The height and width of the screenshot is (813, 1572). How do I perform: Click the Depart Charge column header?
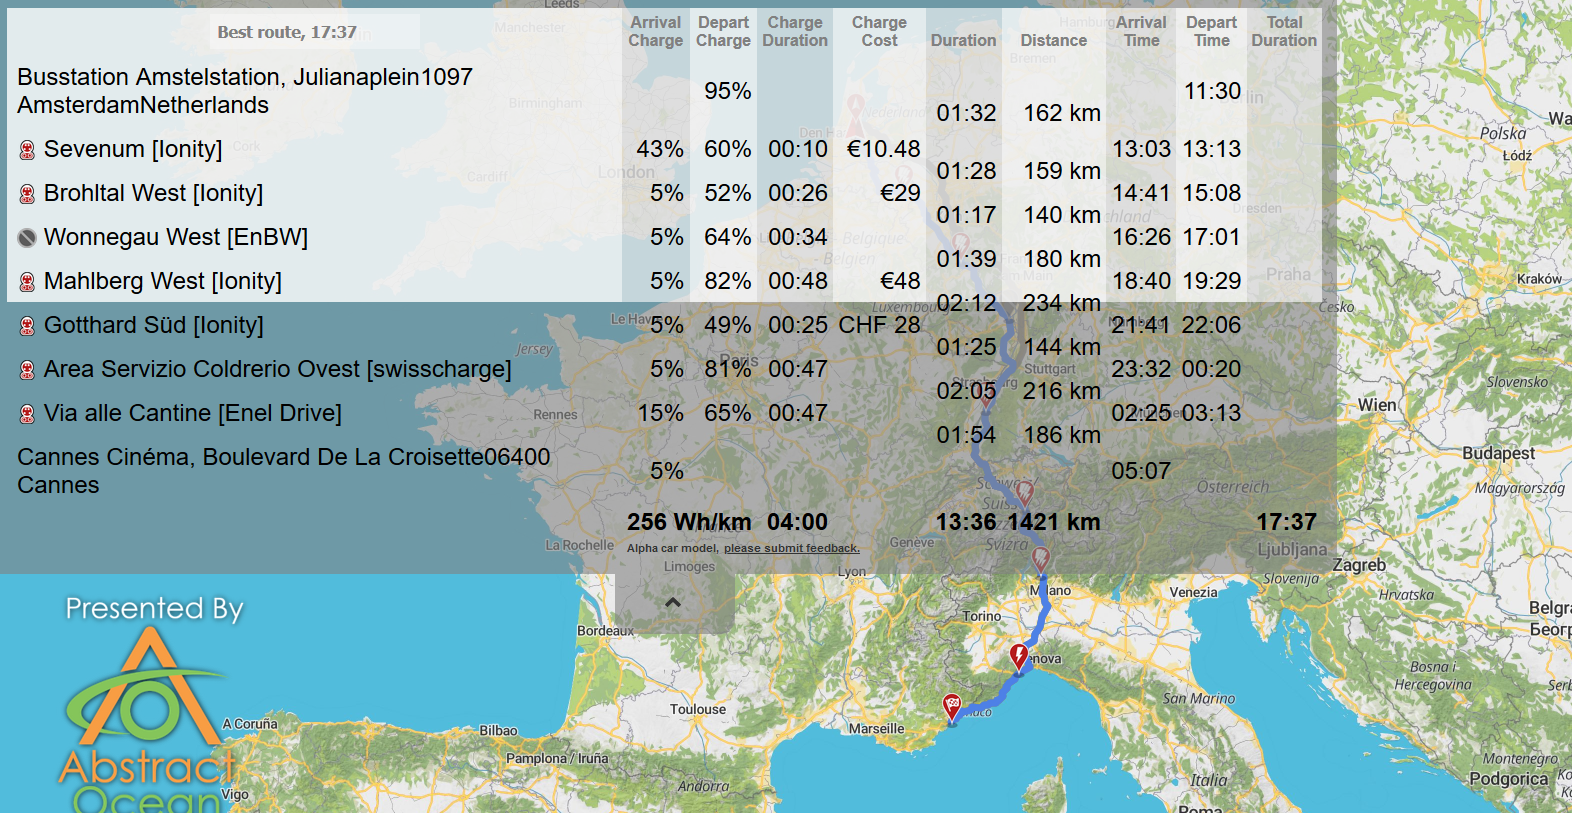click(723, 31)
